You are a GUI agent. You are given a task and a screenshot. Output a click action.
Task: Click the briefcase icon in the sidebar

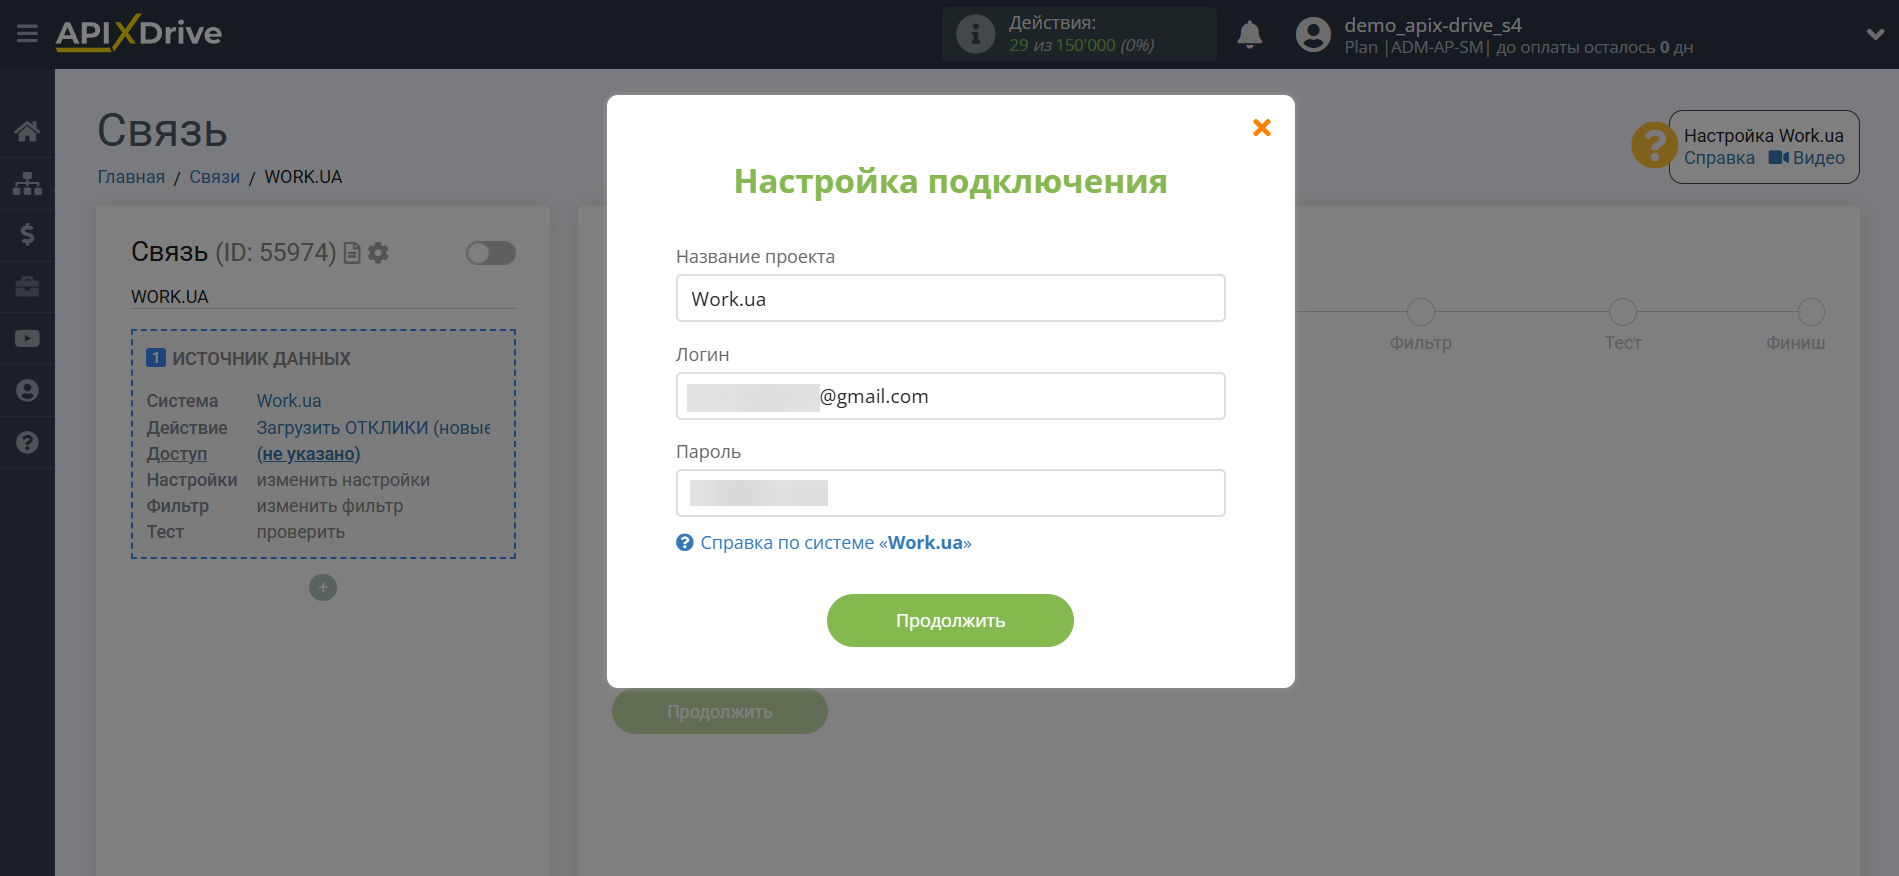click(x=27, y=287)
